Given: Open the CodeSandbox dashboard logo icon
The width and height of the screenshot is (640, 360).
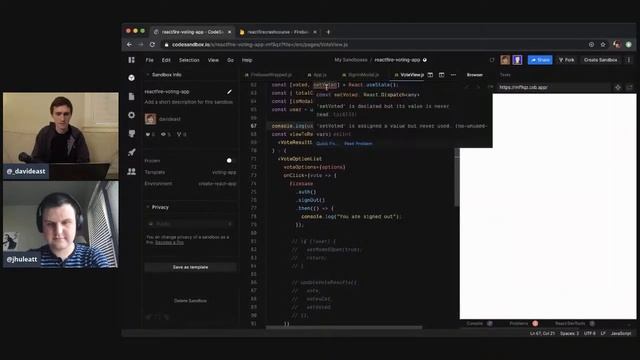Looking at the screenshot, I should (131, 60).
